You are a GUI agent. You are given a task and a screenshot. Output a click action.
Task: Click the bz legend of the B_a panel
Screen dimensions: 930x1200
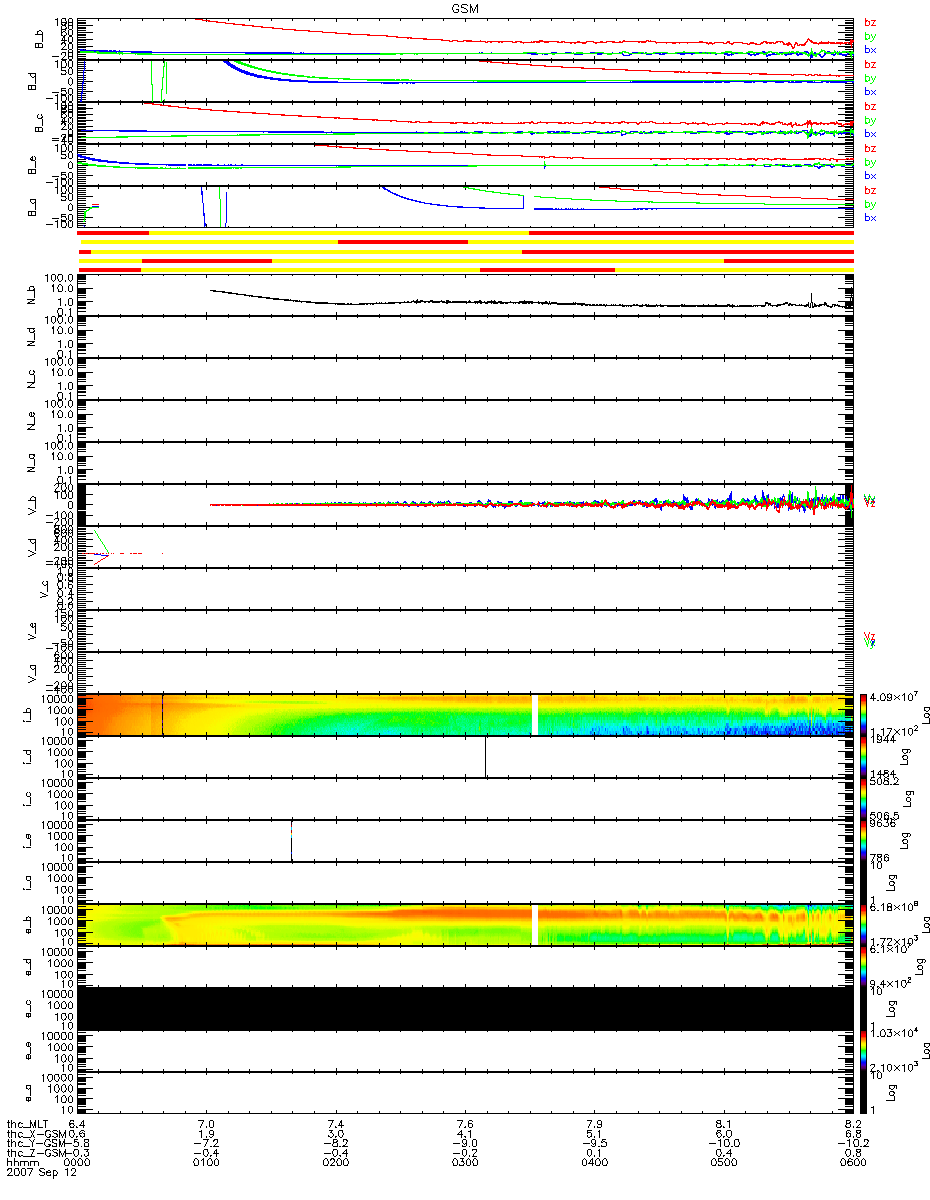[x=870, y=190]
